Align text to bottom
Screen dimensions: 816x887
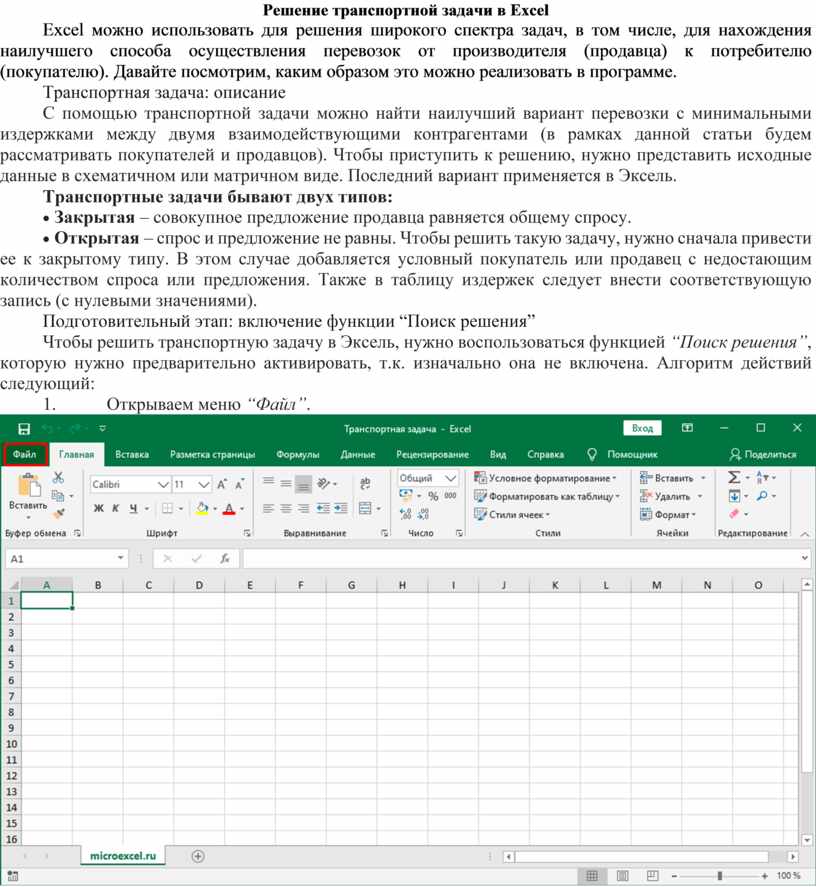point(303,484)
